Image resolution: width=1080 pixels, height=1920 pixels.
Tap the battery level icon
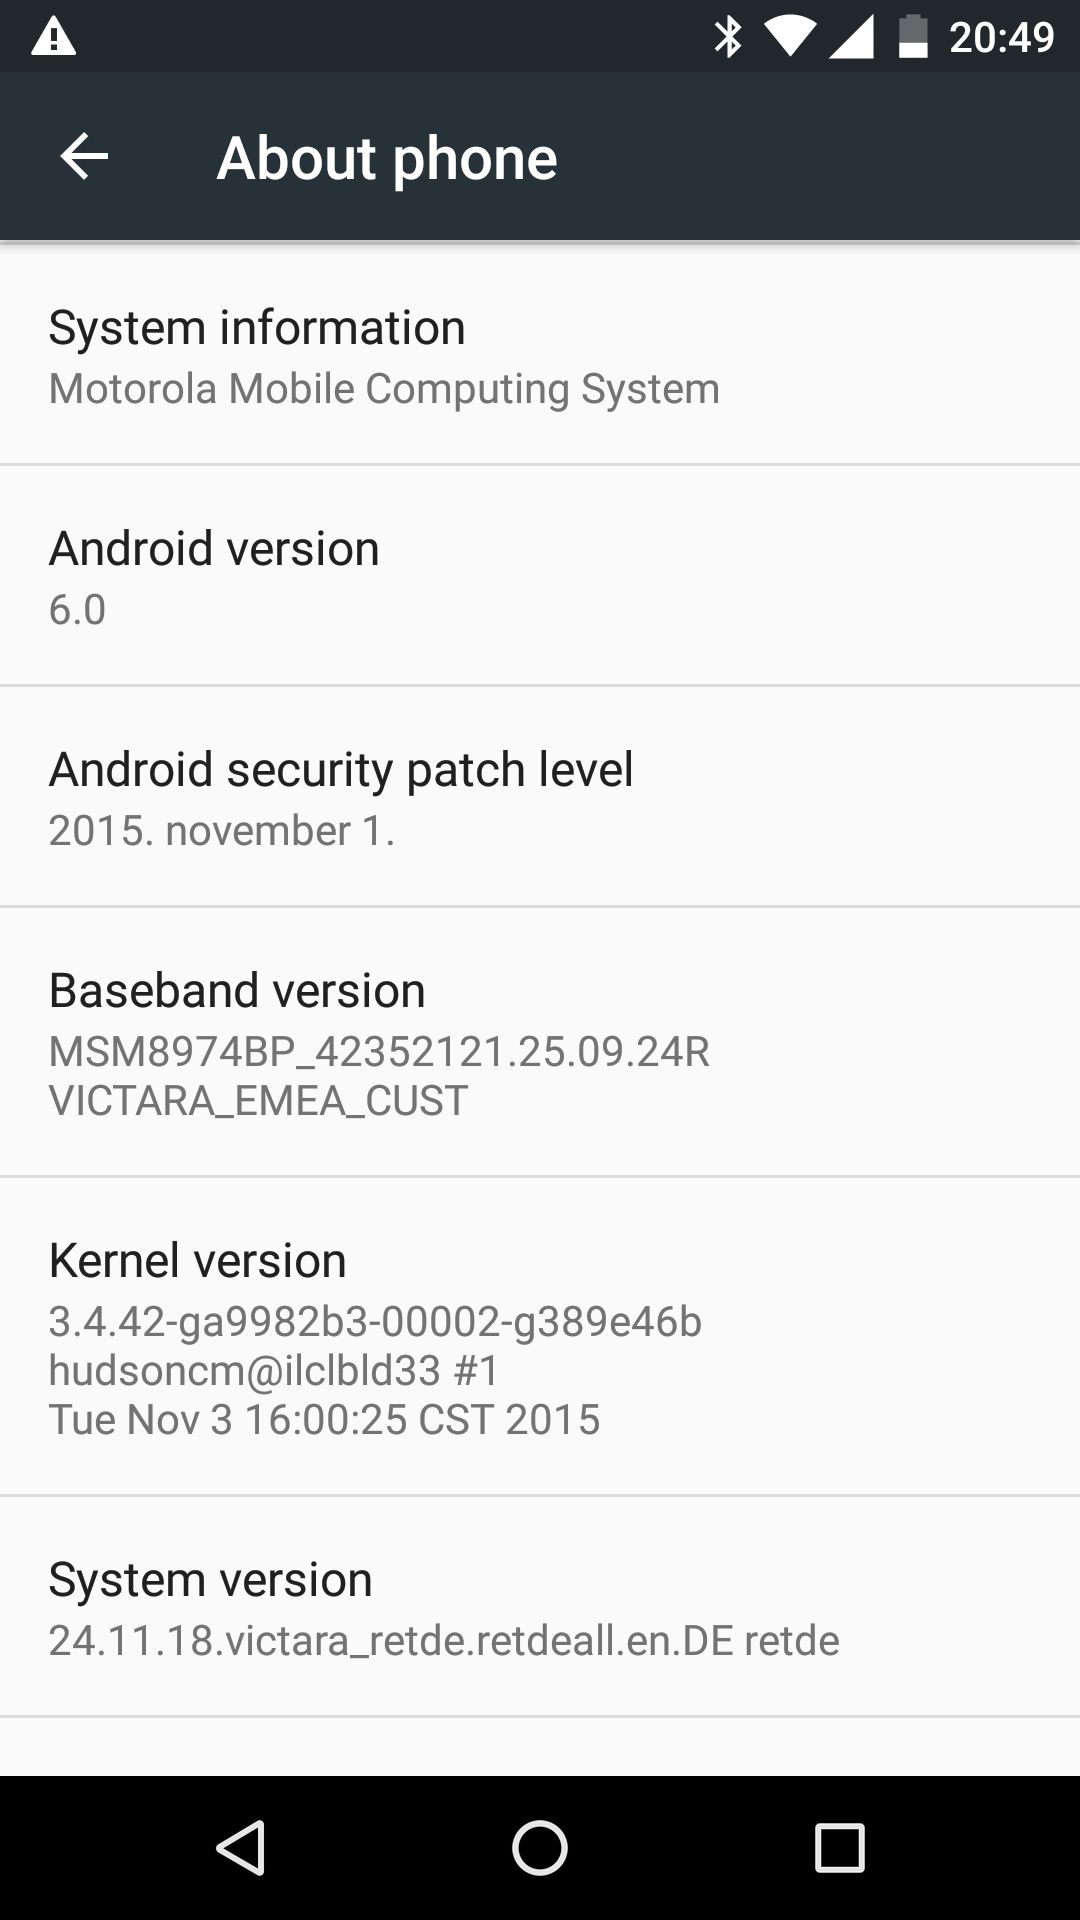(913, 37)
